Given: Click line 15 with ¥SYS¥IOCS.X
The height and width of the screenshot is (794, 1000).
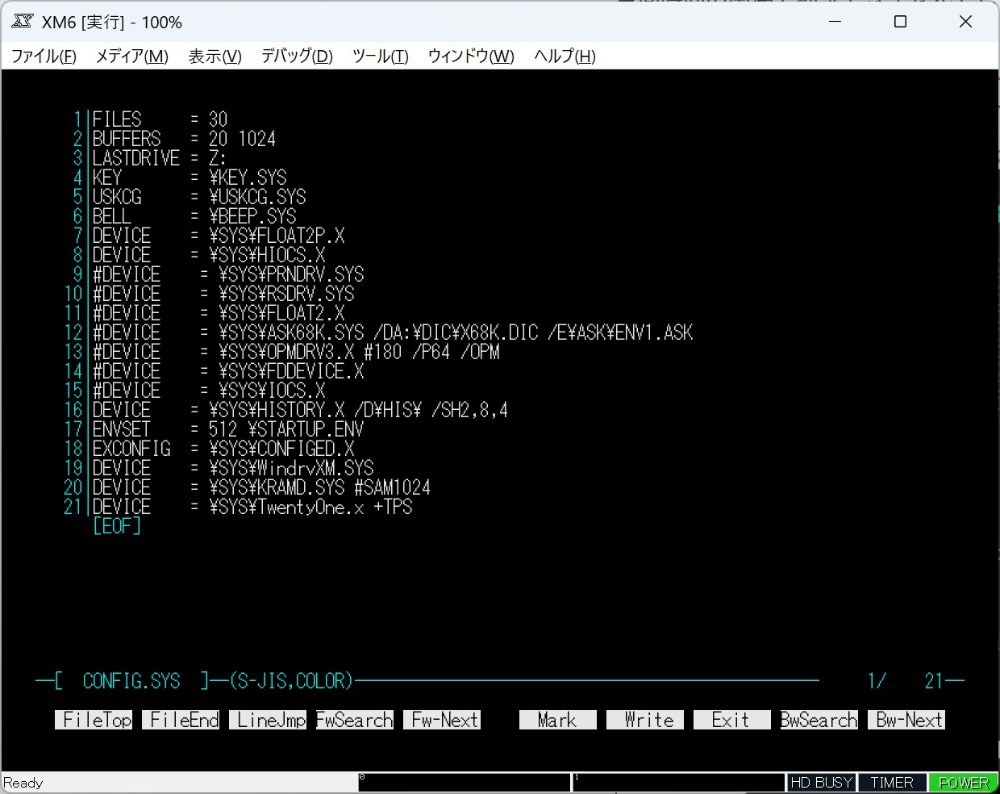Looking at the screenshot, I should coord(209,390).
